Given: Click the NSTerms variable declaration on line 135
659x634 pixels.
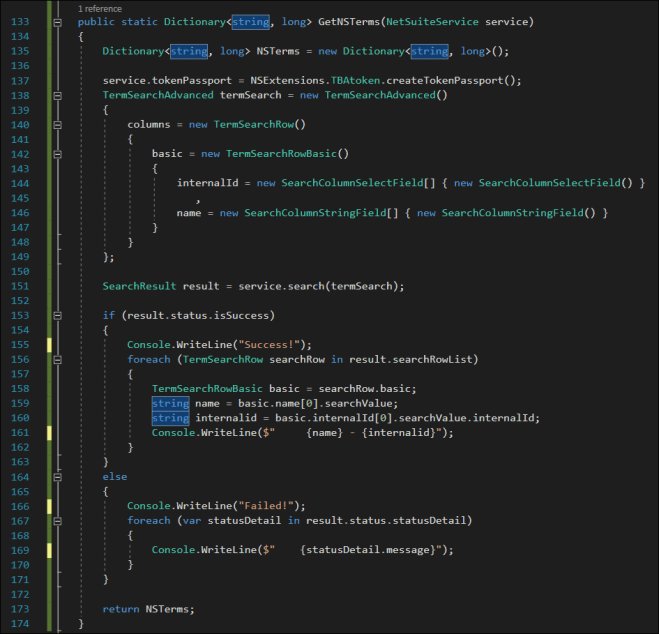Looking at the screenshot, I should (x=278, y=51).
